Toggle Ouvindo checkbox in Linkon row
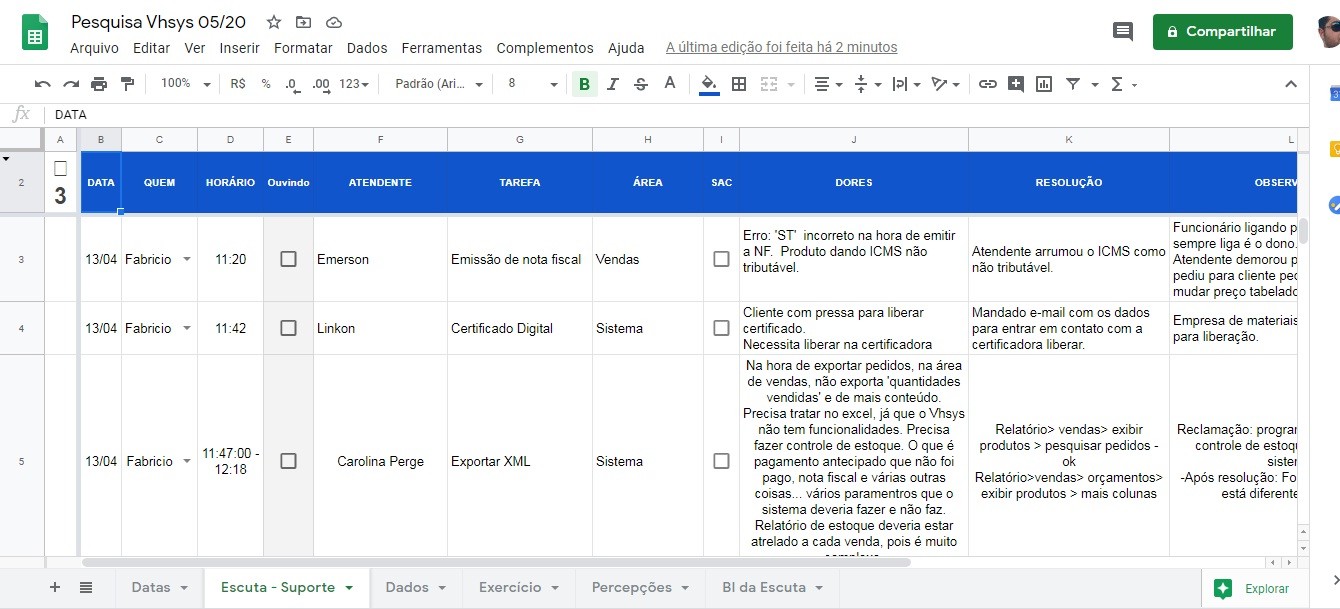This screenshot has height=609, width=1340. (288, 328)
